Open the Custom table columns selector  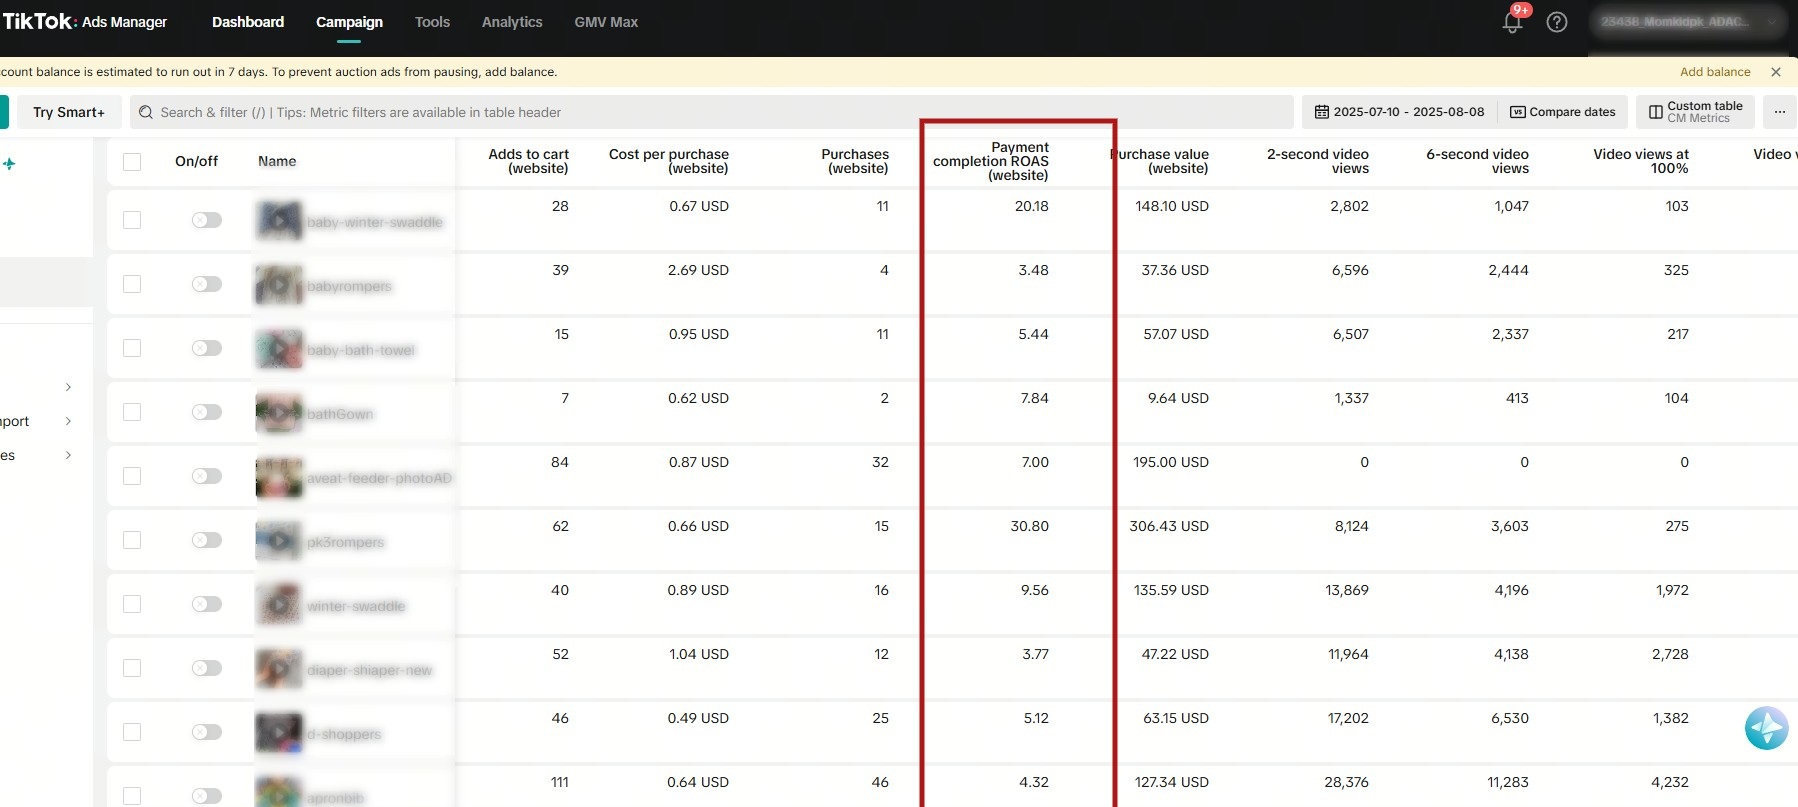coord(1695,112)
